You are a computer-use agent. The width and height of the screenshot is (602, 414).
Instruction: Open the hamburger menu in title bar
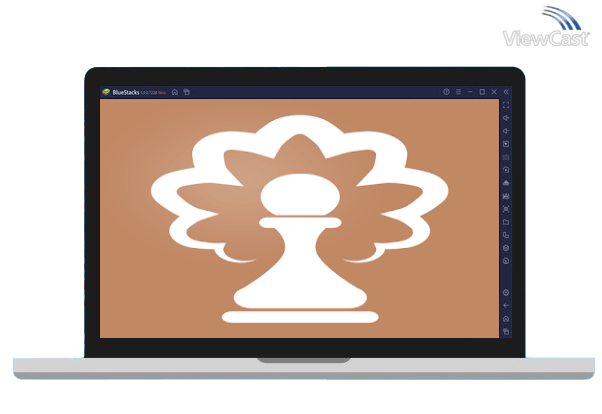pos(458,92)
